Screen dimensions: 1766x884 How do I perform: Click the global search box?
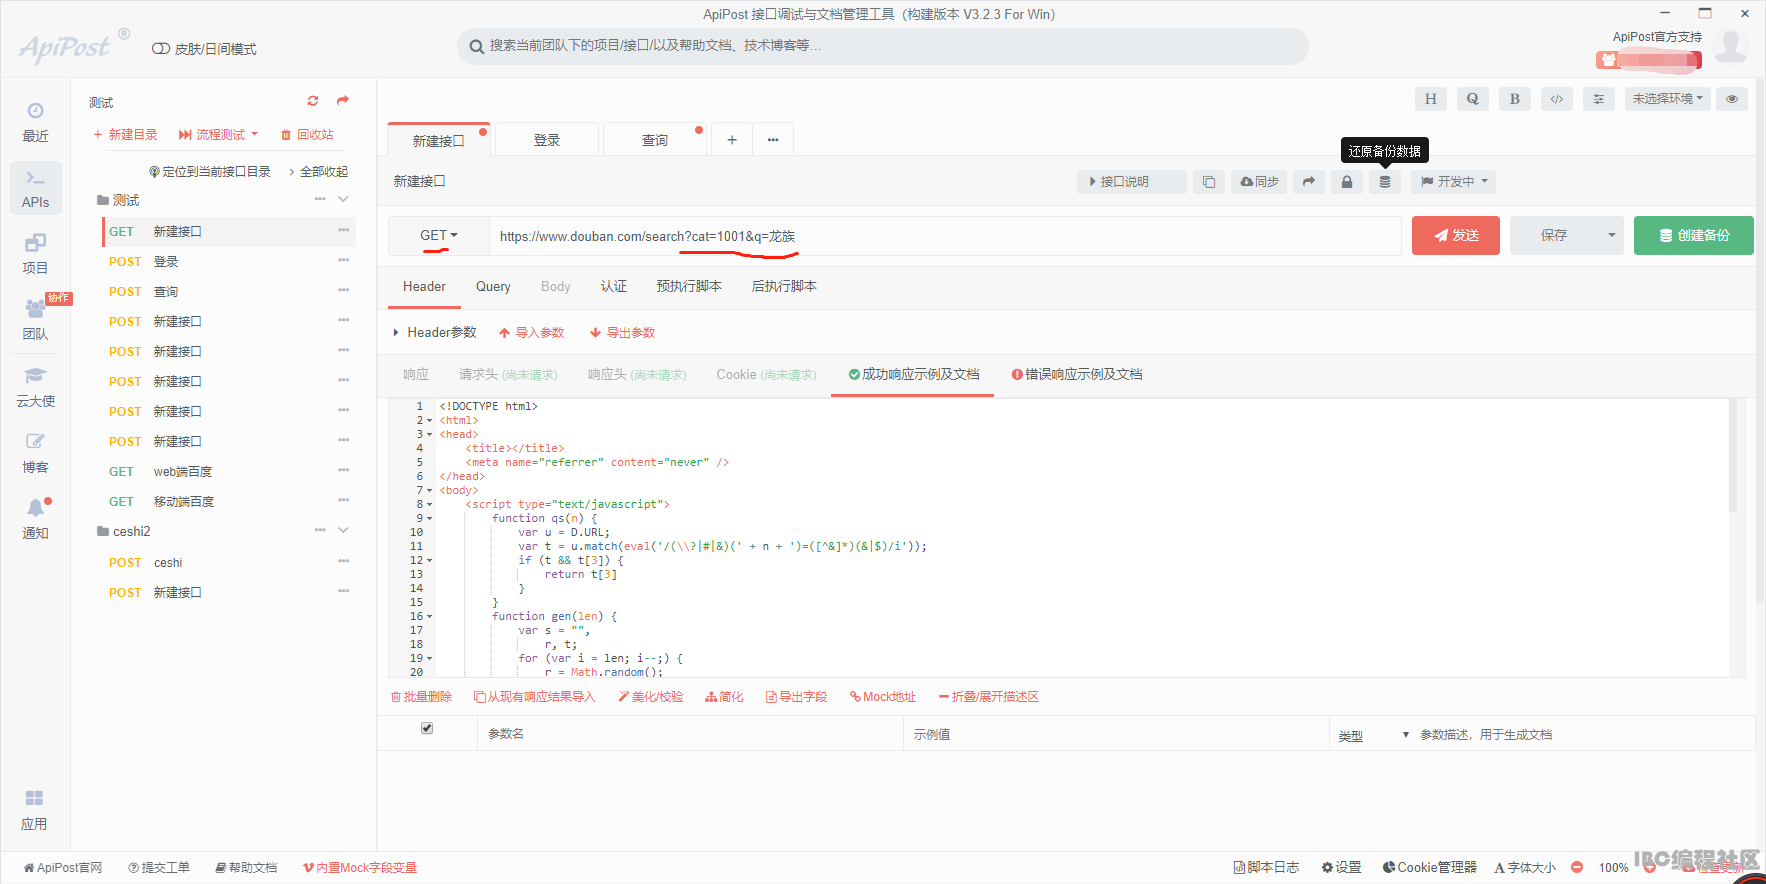[x=883, y=46]
